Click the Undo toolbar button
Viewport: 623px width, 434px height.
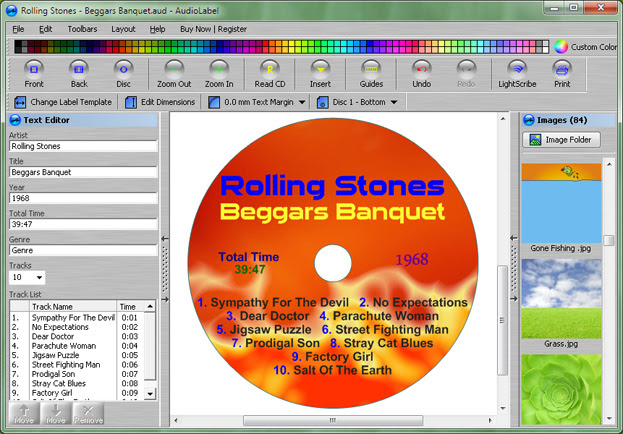[422, 74]
